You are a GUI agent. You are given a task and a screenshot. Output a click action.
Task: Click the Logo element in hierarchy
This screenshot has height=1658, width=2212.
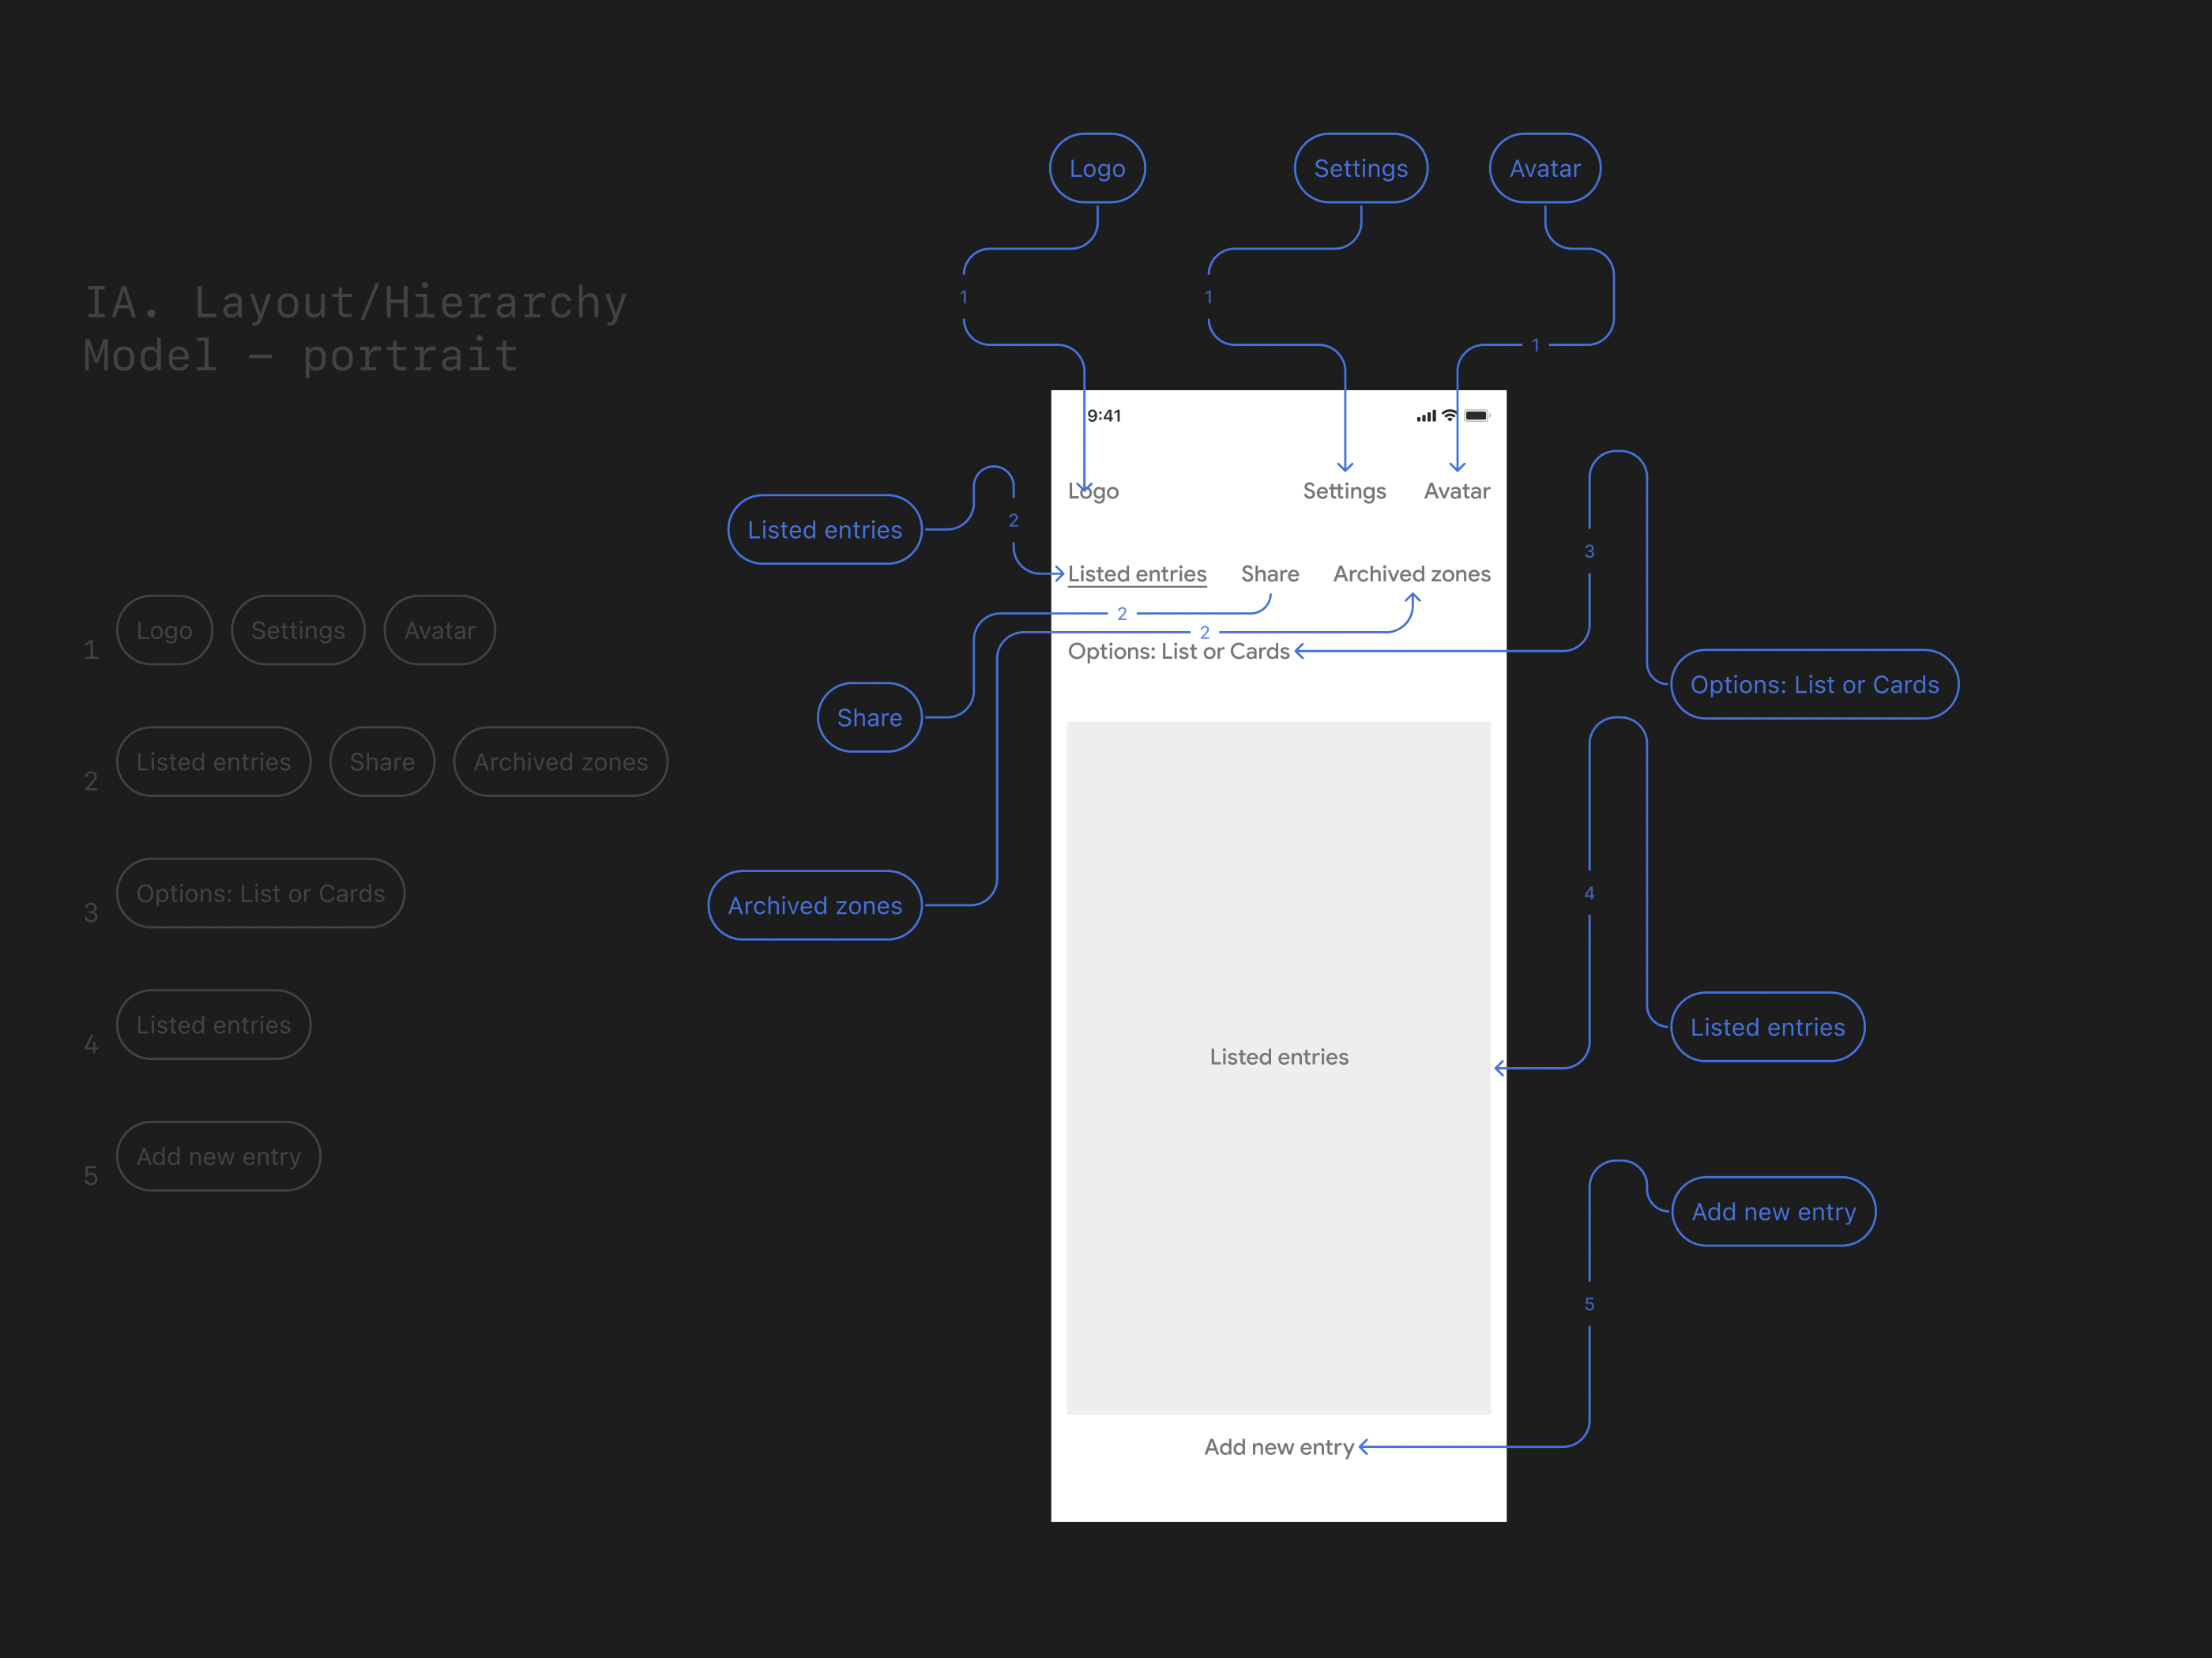coord(164,630)
